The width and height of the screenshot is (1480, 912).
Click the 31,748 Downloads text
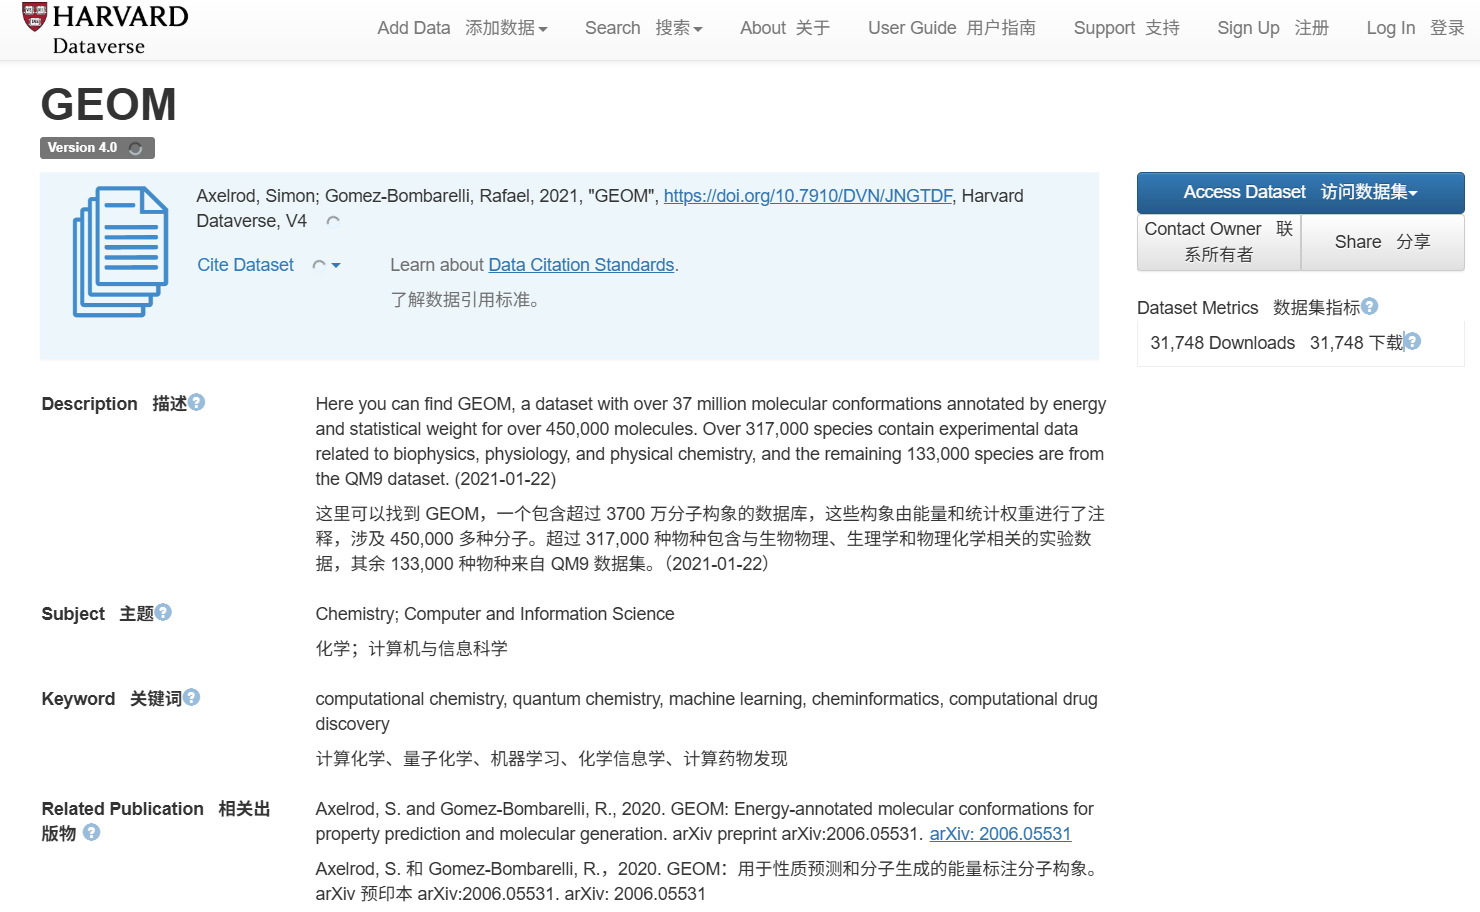(1222, 343)
